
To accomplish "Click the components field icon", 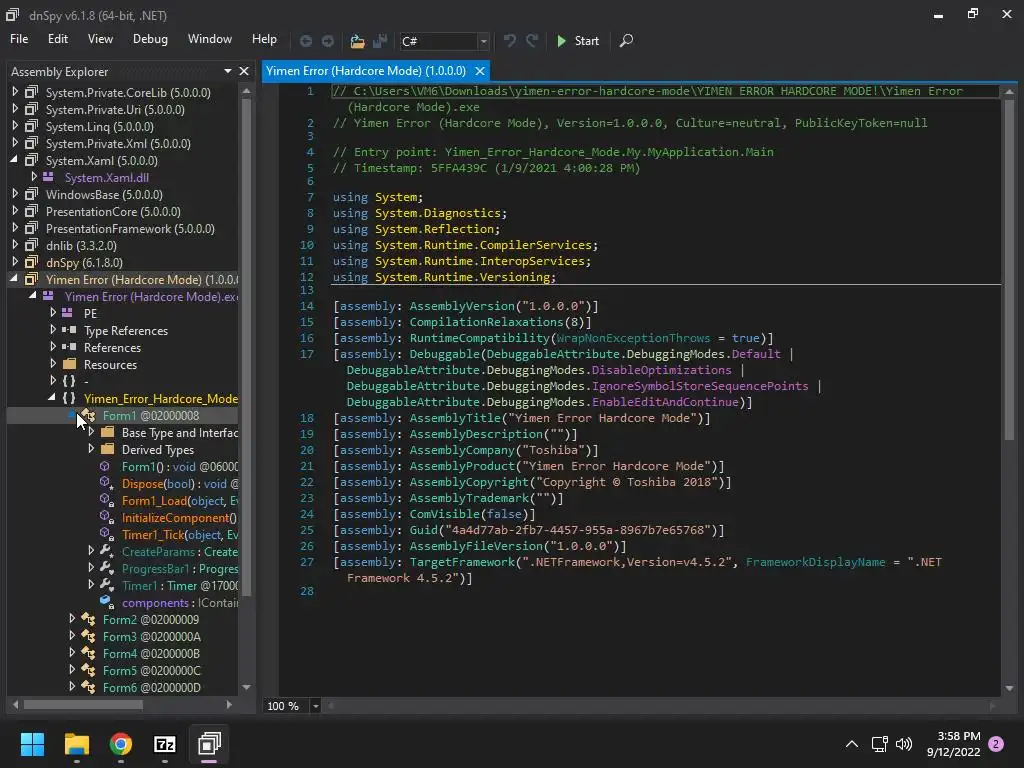I will (106, 603).
